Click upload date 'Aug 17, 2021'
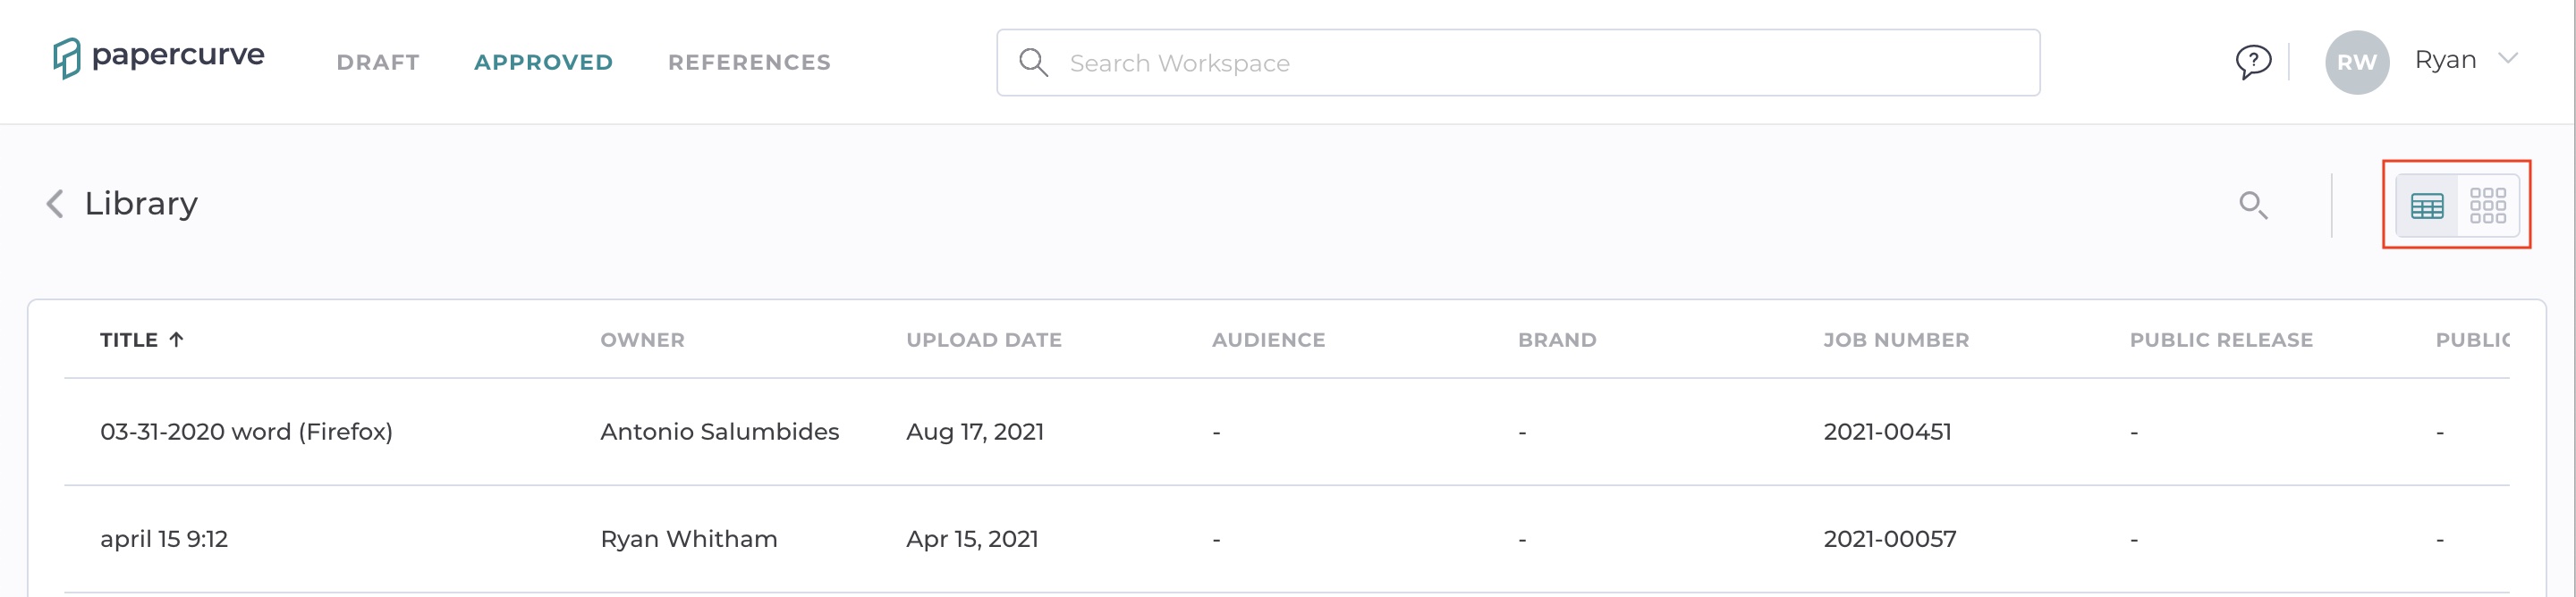This screenshot has width=2576, height=597. coord(974,432)
